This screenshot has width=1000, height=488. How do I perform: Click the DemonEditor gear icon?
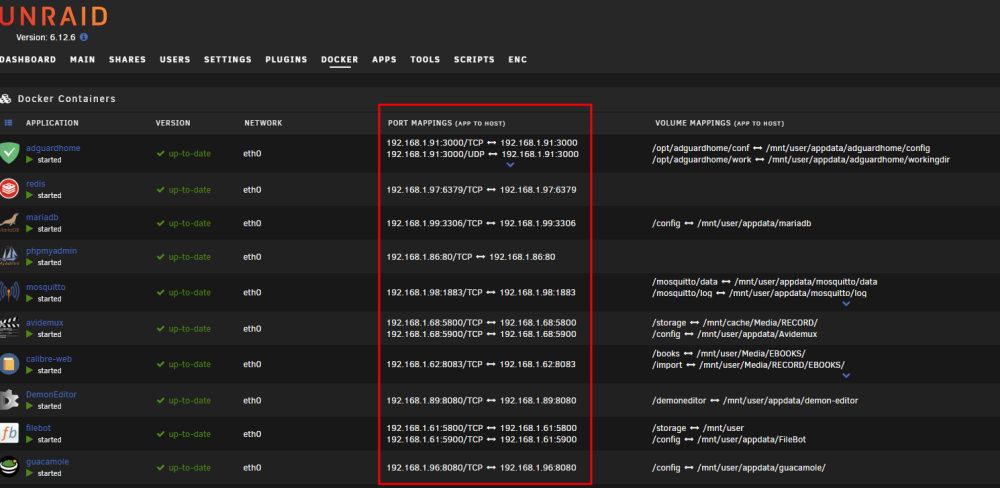point(8,400)
